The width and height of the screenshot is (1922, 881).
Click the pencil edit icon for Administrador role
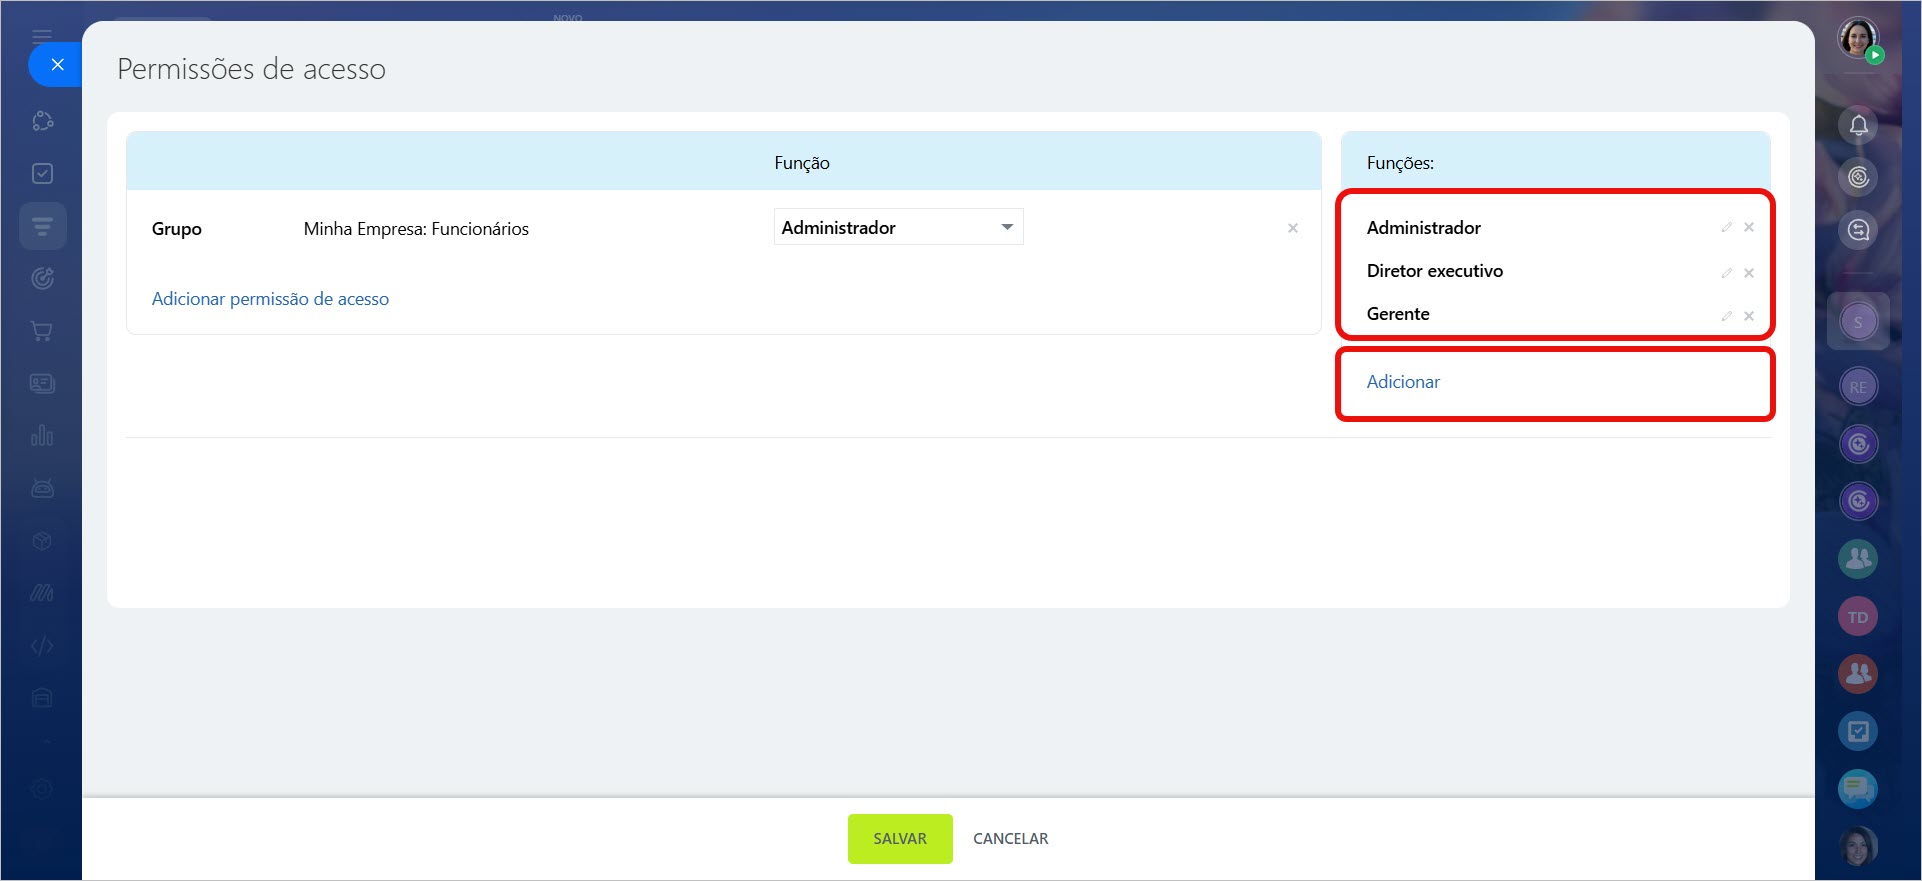click(1726, 228)
